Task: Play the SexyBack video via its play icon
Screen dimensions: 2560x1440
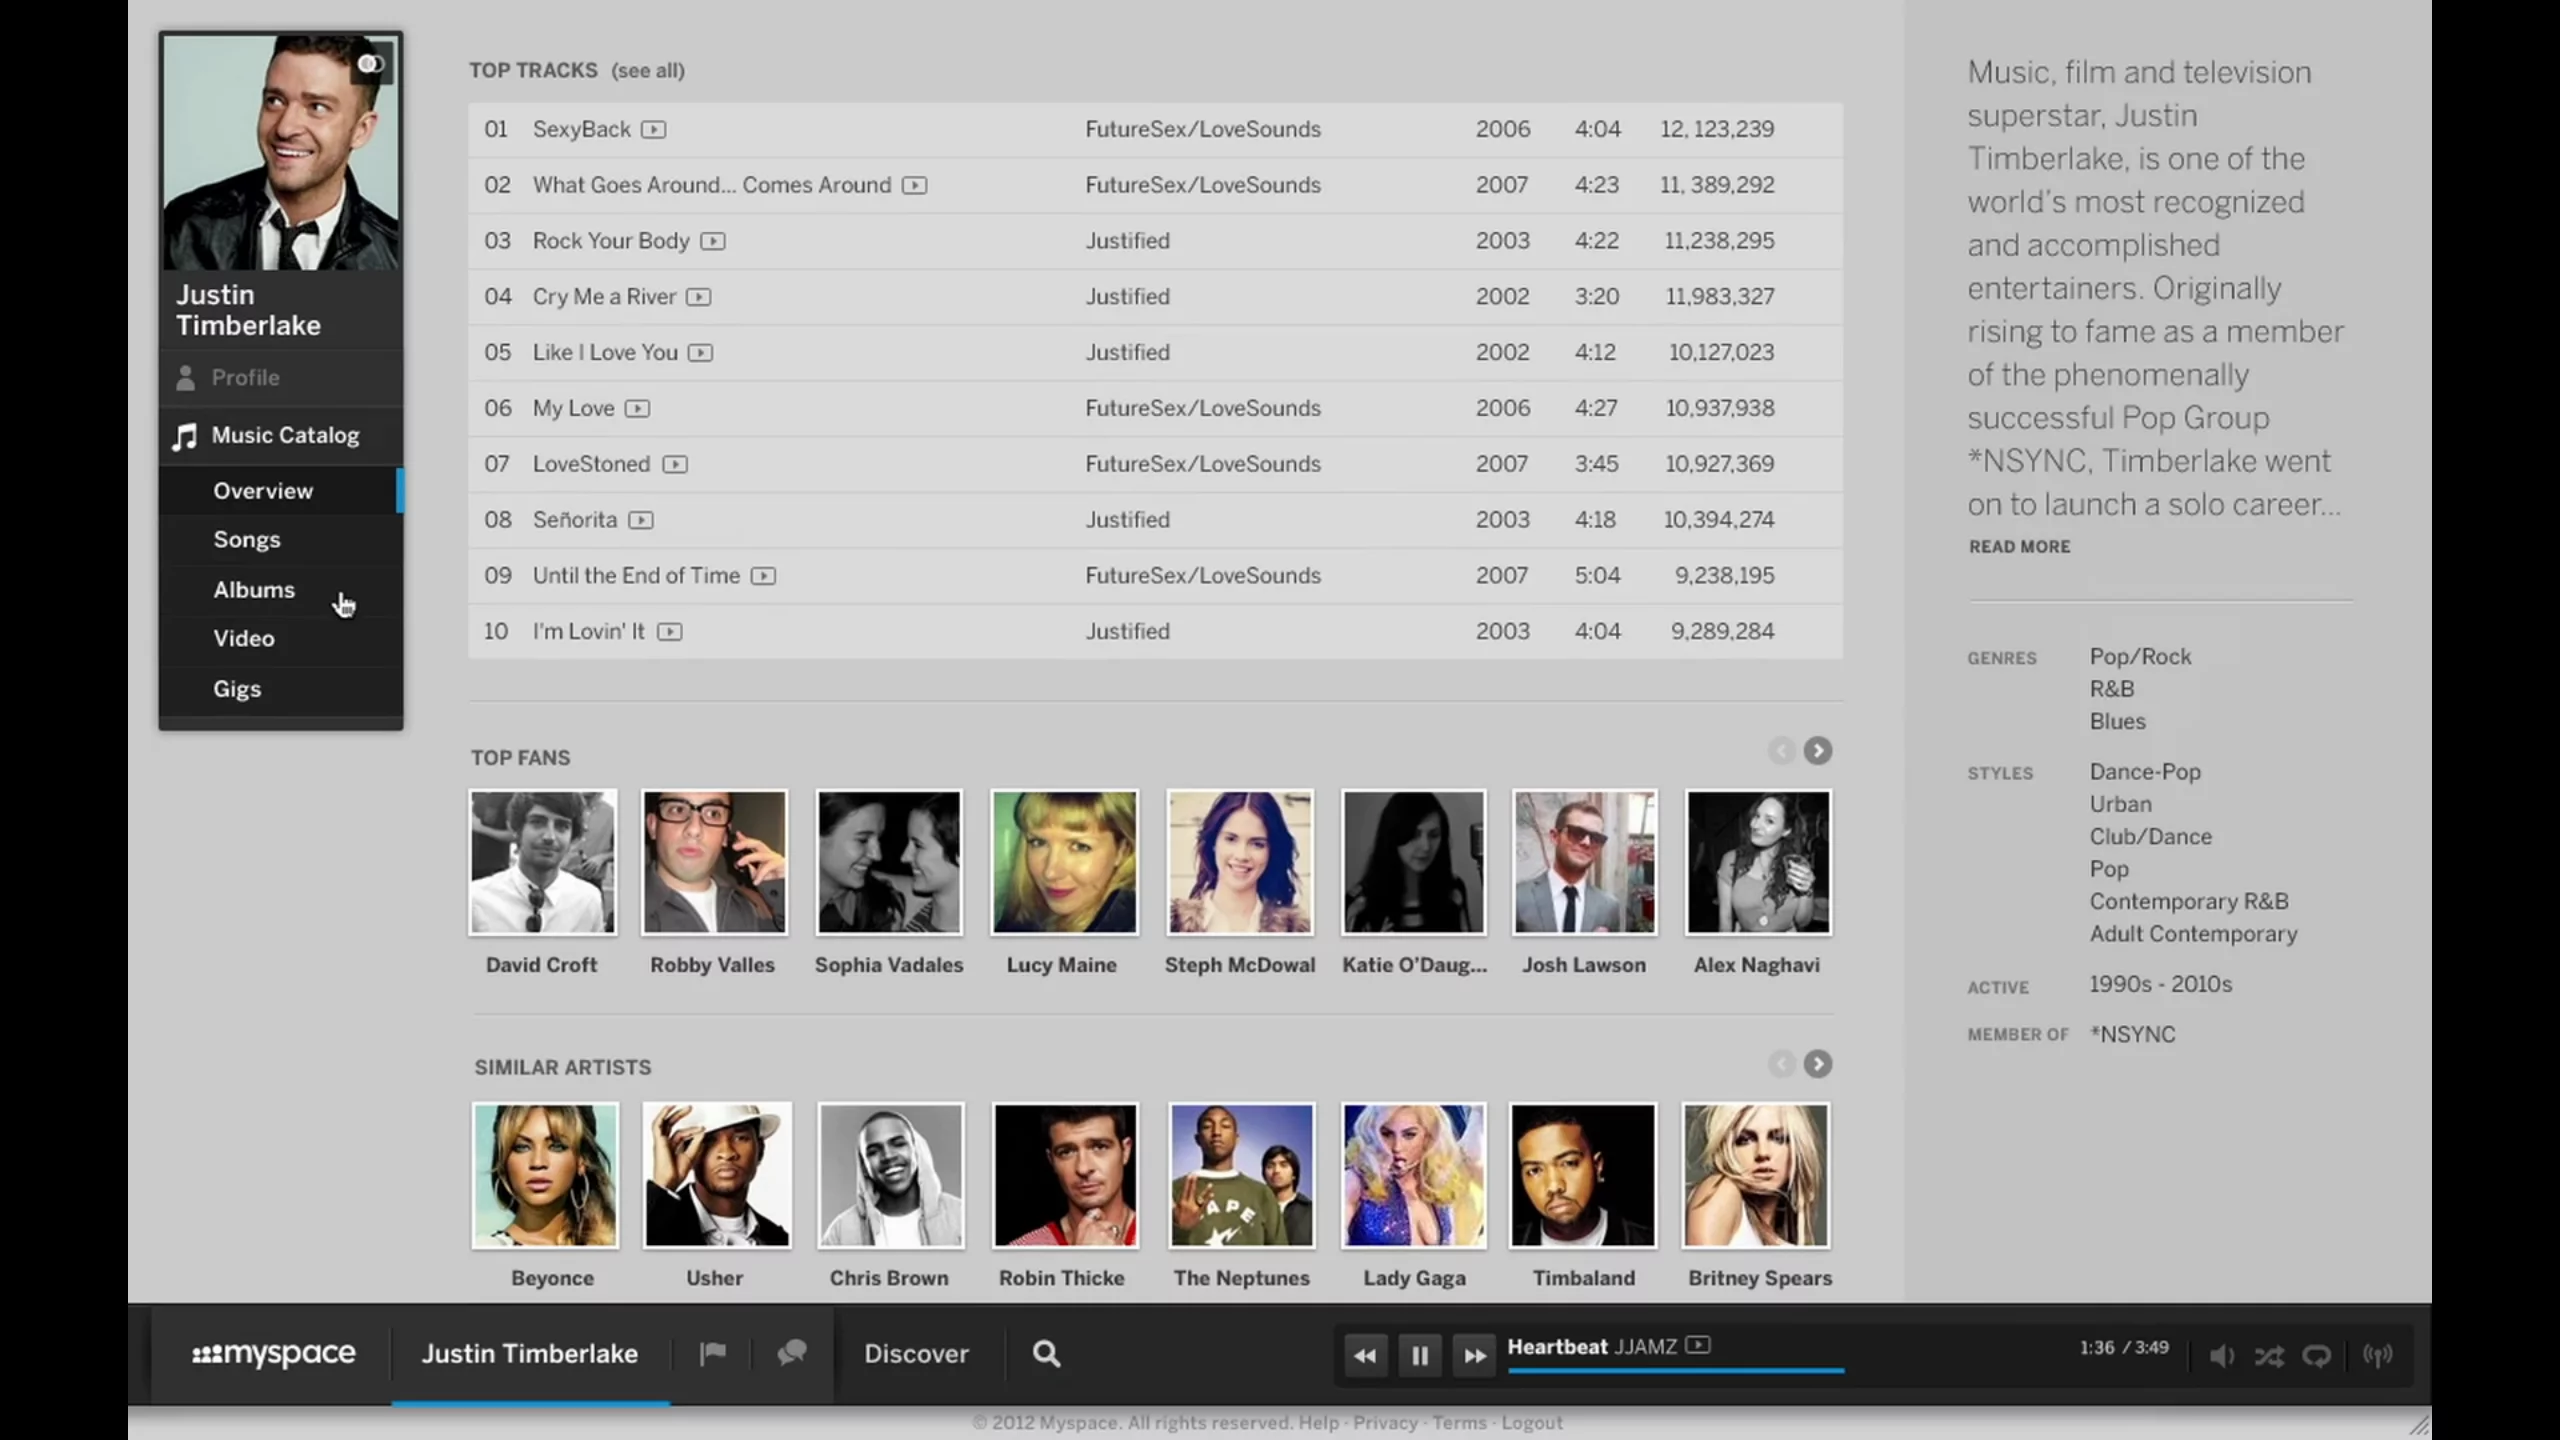Action: [x=654, y=129]
